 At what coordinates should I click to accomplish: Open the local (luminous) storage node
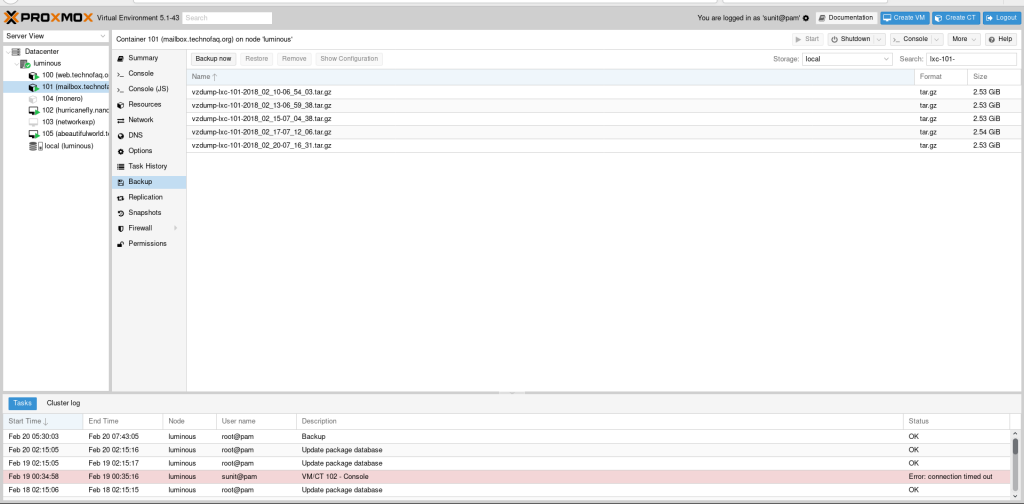point(68,146)
